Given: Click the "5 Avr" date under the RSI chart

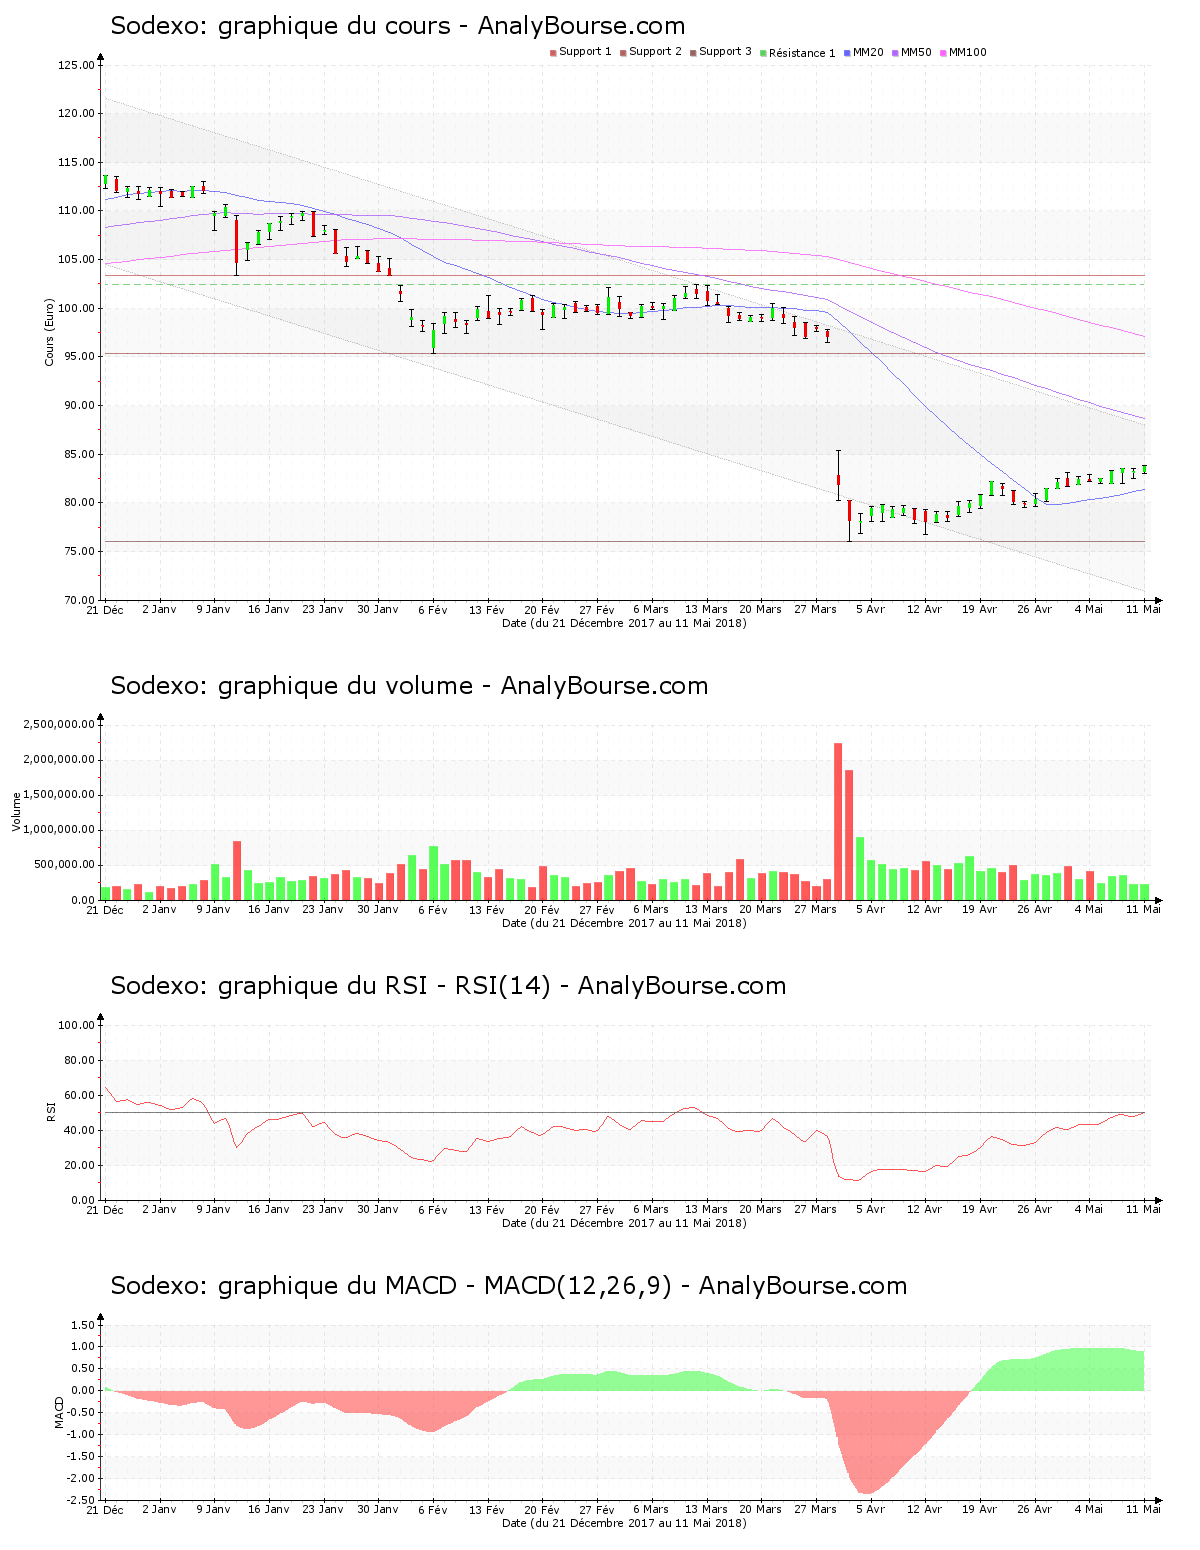Looking at the screenshot, I should click(871, 1209).
